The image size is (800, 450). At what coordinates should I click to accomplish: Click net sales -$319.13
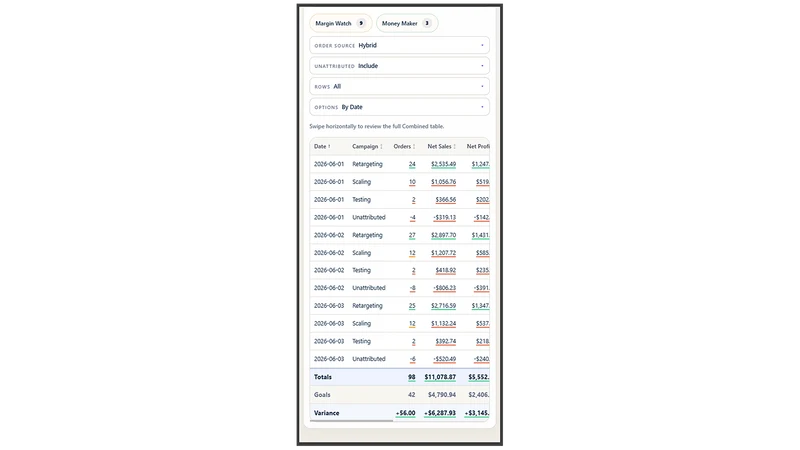pyautogui.click(x=444, y=217)
